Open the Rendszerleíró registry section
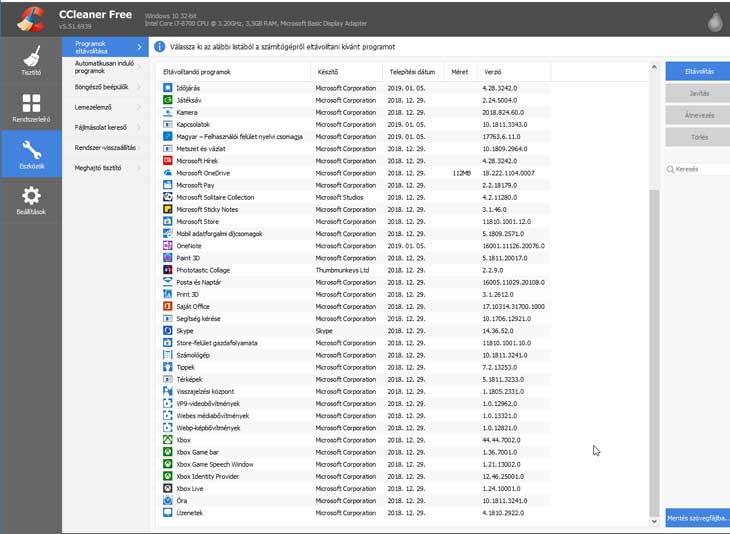This screenshot has height=534, width=730. pyautogui.click(x=31, y=108)
